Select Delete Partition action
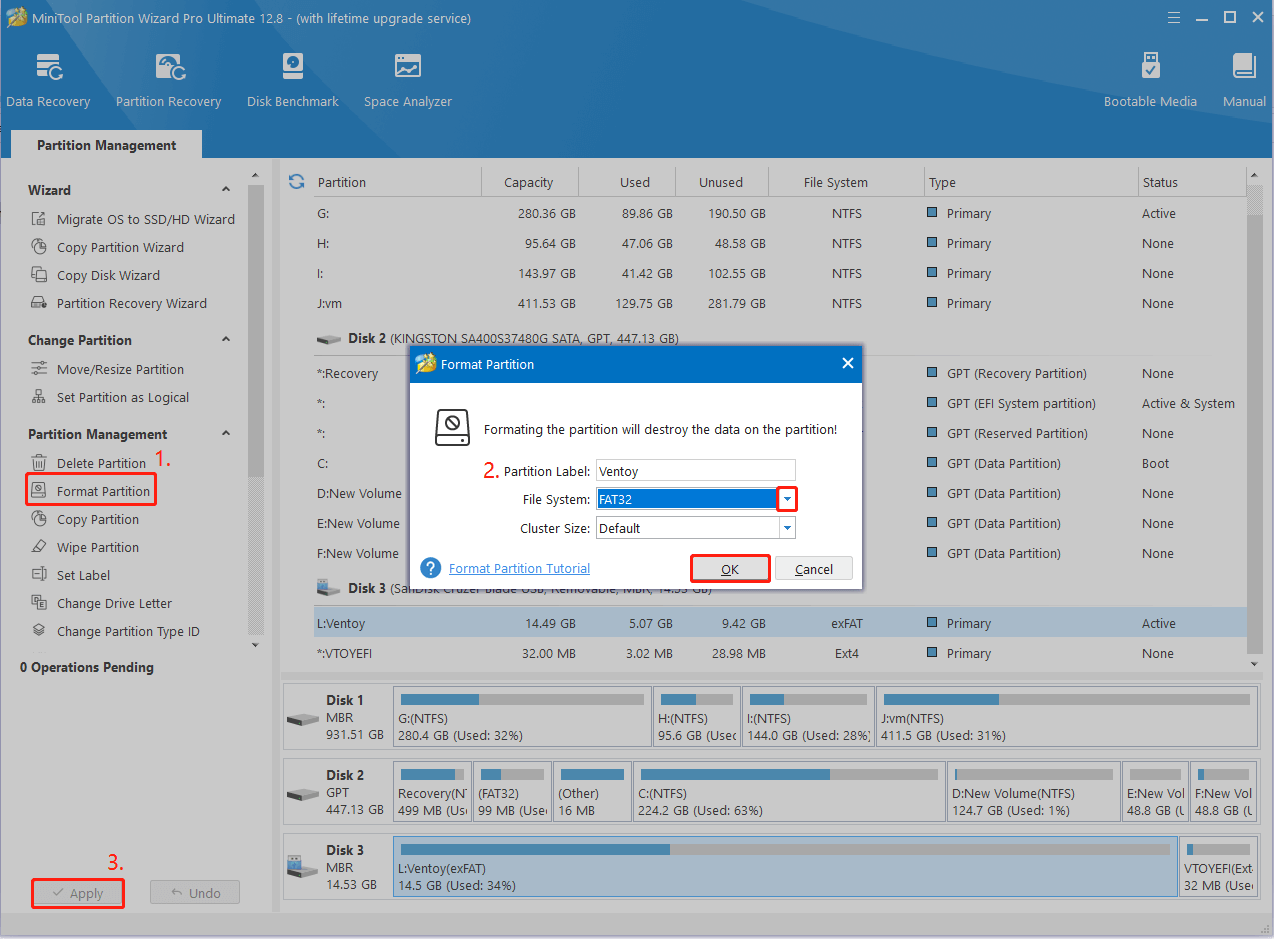 (89, 463)
